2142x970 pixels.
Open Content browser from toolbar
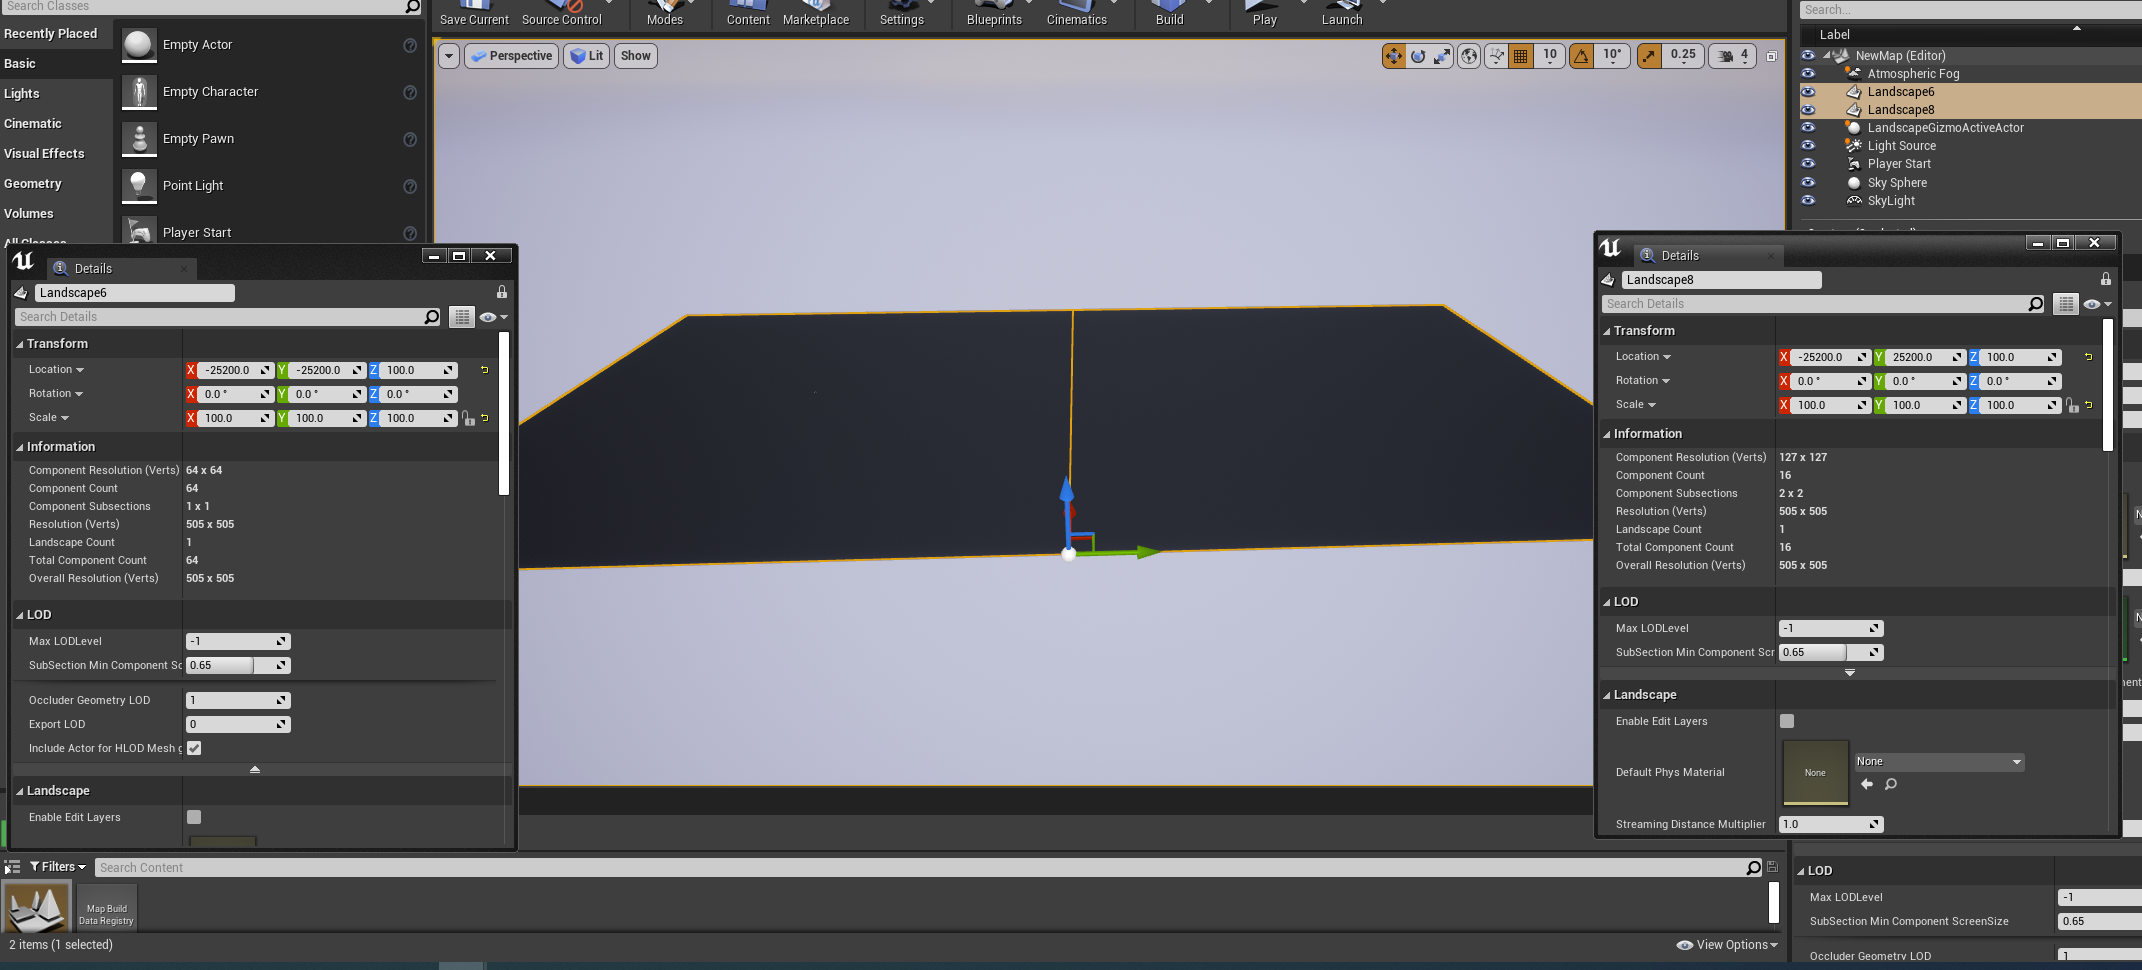point(748,14)
